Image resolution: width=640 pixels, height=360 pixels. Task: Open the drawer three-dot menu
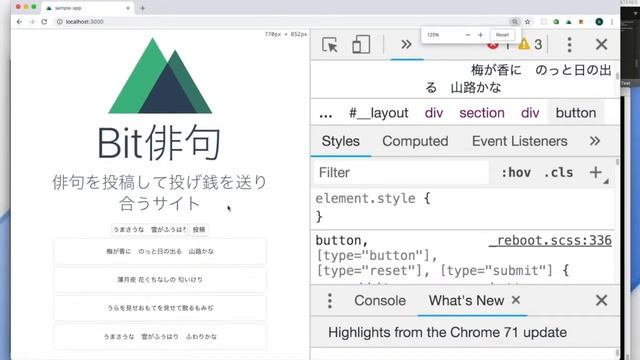330,301
